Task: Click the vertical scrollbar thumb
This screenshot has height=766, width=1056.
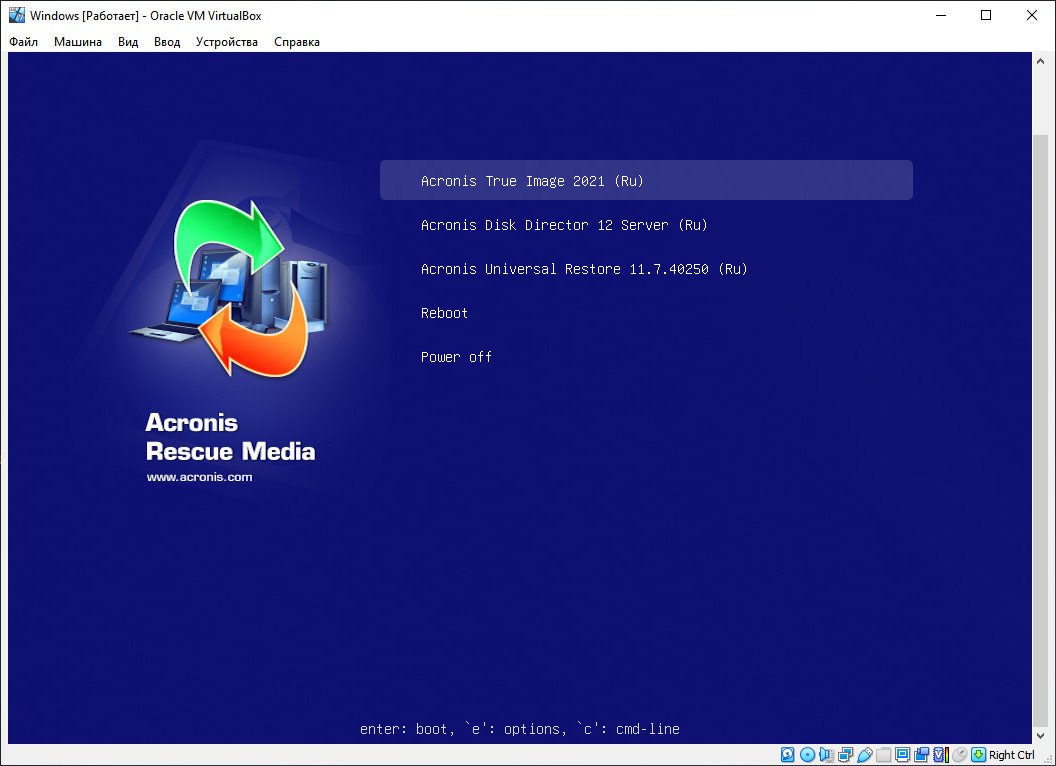Action: [x=1041, y=429]
